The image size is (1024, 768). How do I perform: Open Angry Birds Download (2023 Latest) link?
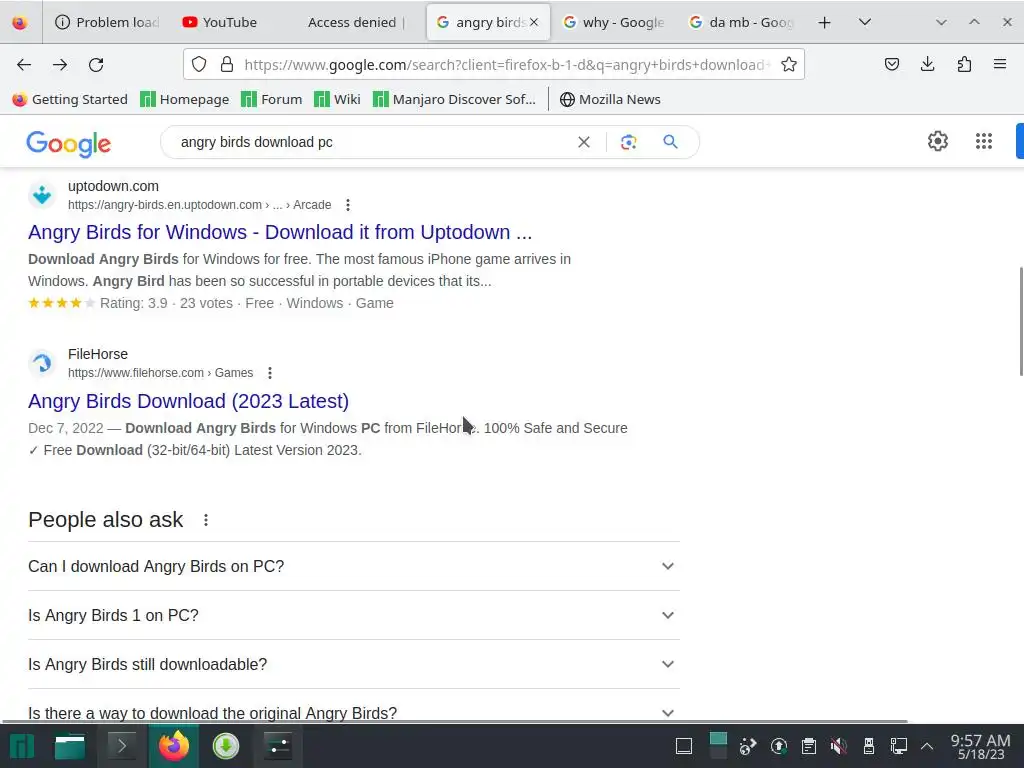click(x=188, y=401)
